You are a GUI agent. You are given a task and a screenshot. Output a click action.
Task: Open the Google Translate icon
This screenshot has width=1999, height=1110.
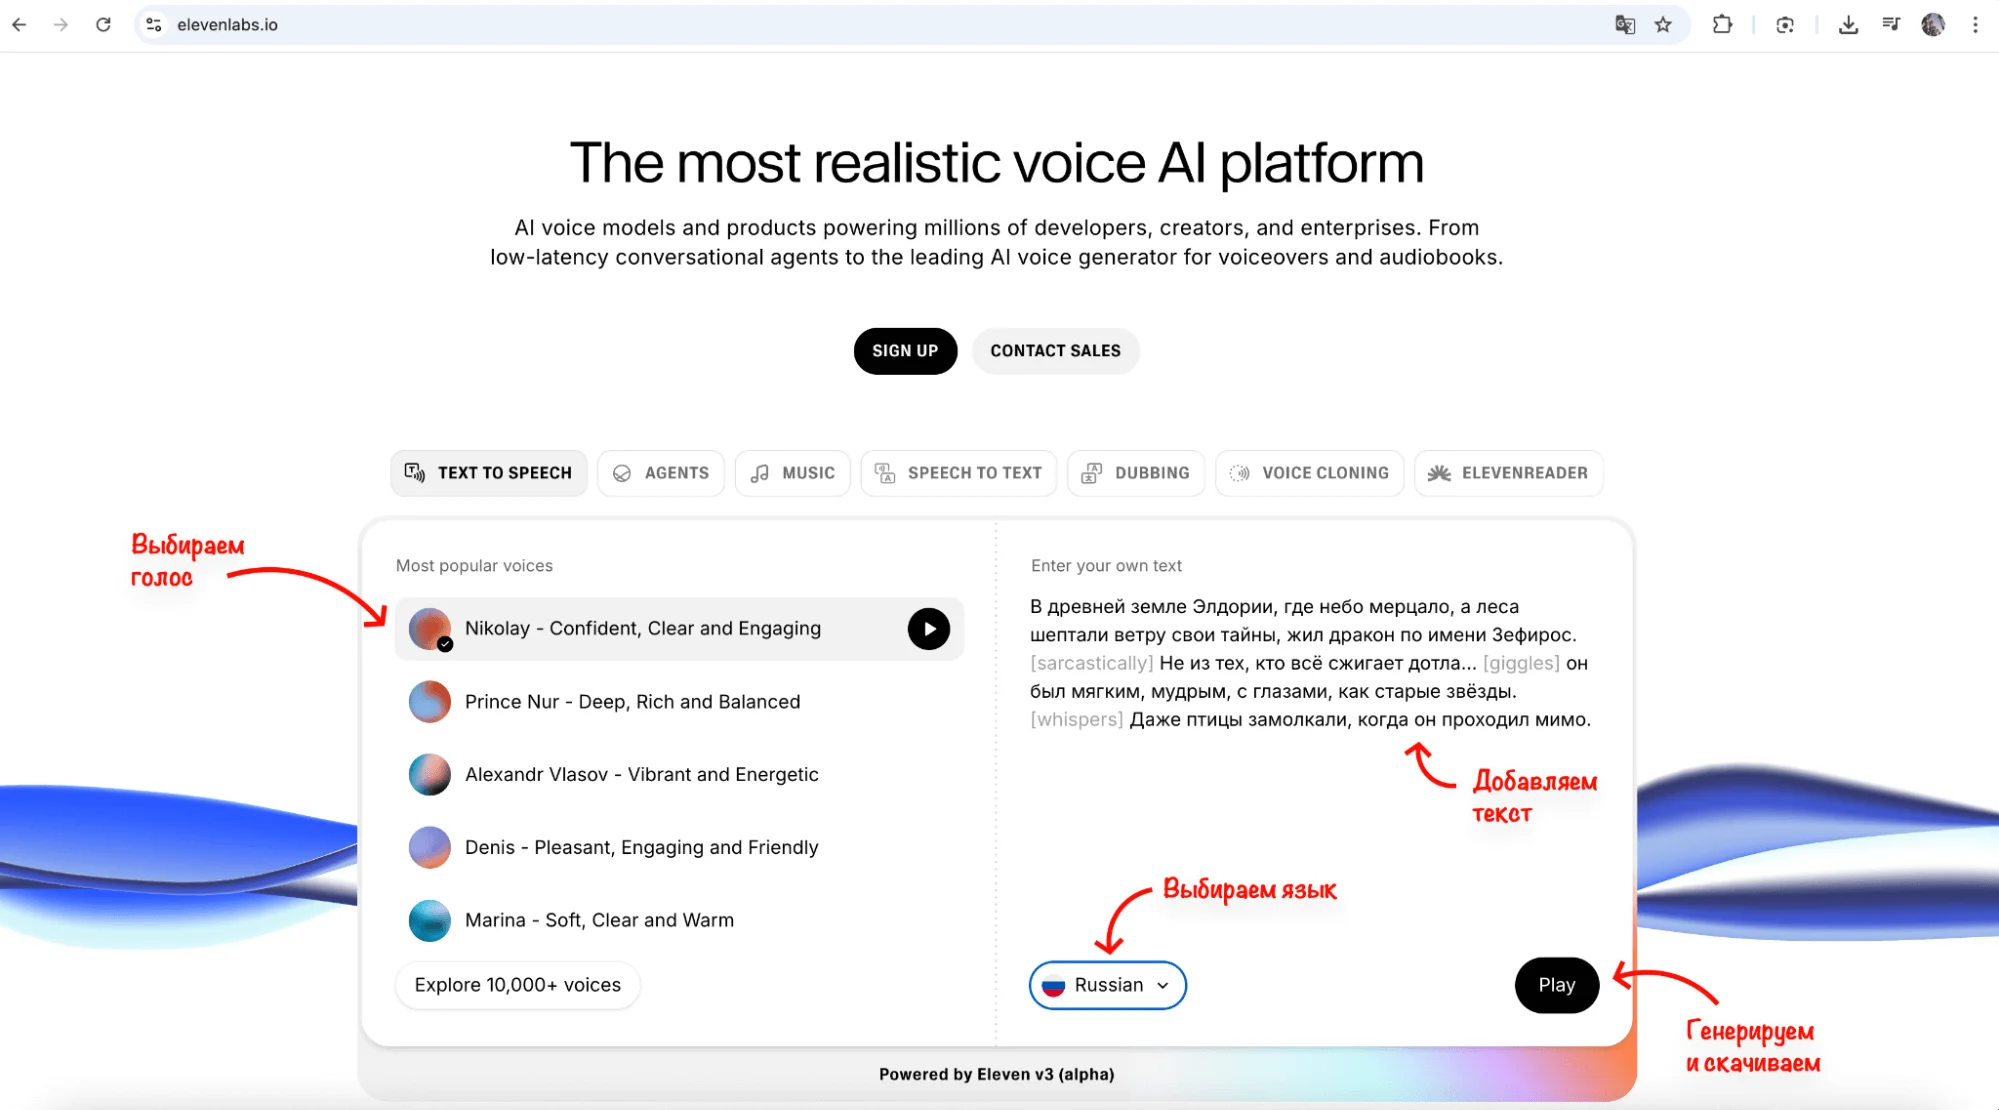pos(1625,25)
